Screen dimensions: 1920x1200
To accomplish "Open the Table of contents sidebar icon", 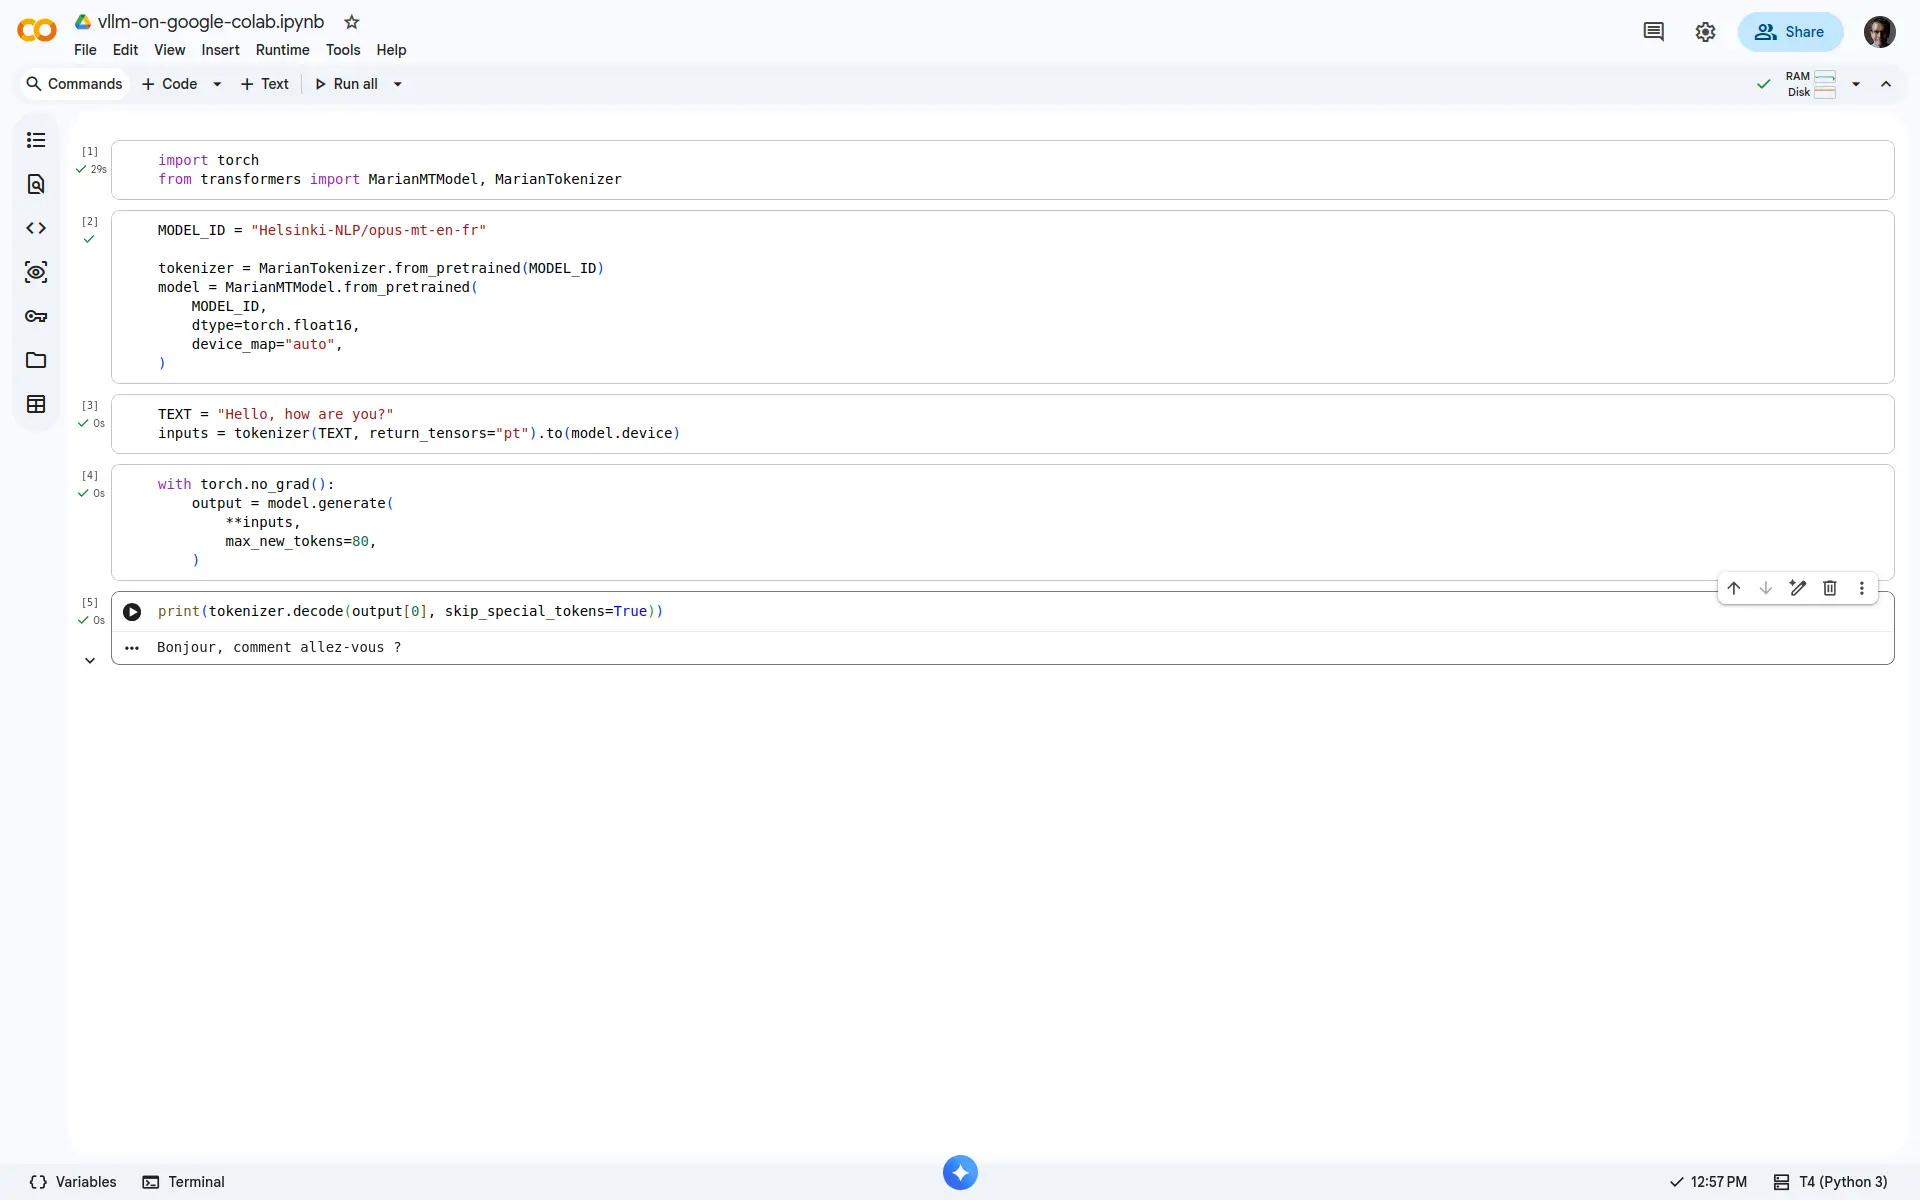I will pyautogui.click(x=36, y=140).
